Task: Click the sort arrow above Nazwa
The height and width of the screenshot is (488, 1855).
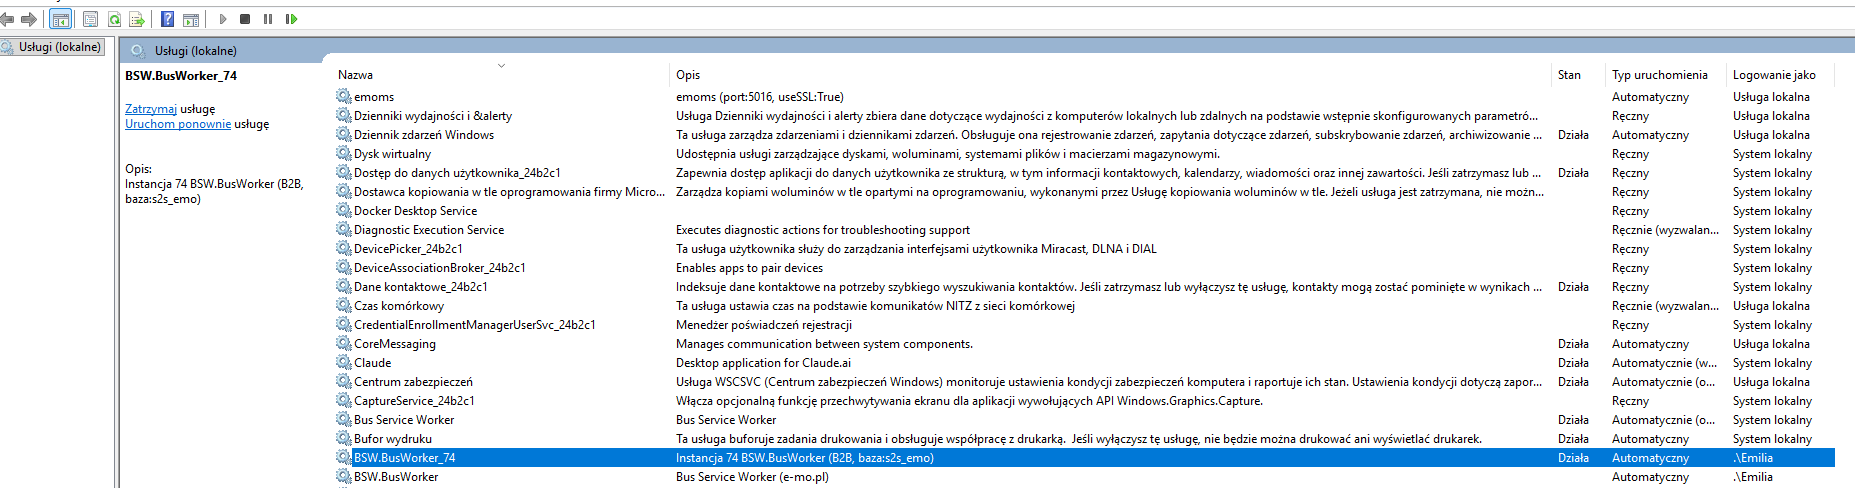Action: coord(501,66)
